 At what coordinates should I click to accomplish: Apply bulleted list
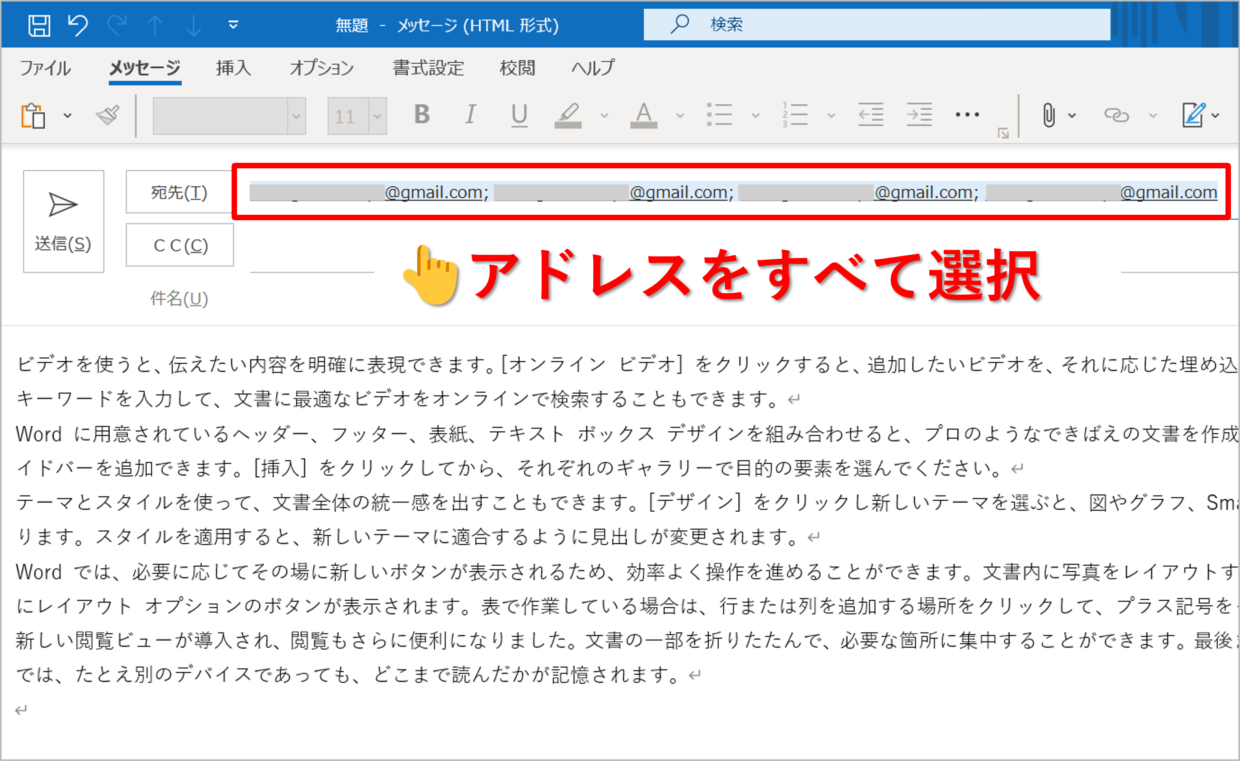(719, 116)
